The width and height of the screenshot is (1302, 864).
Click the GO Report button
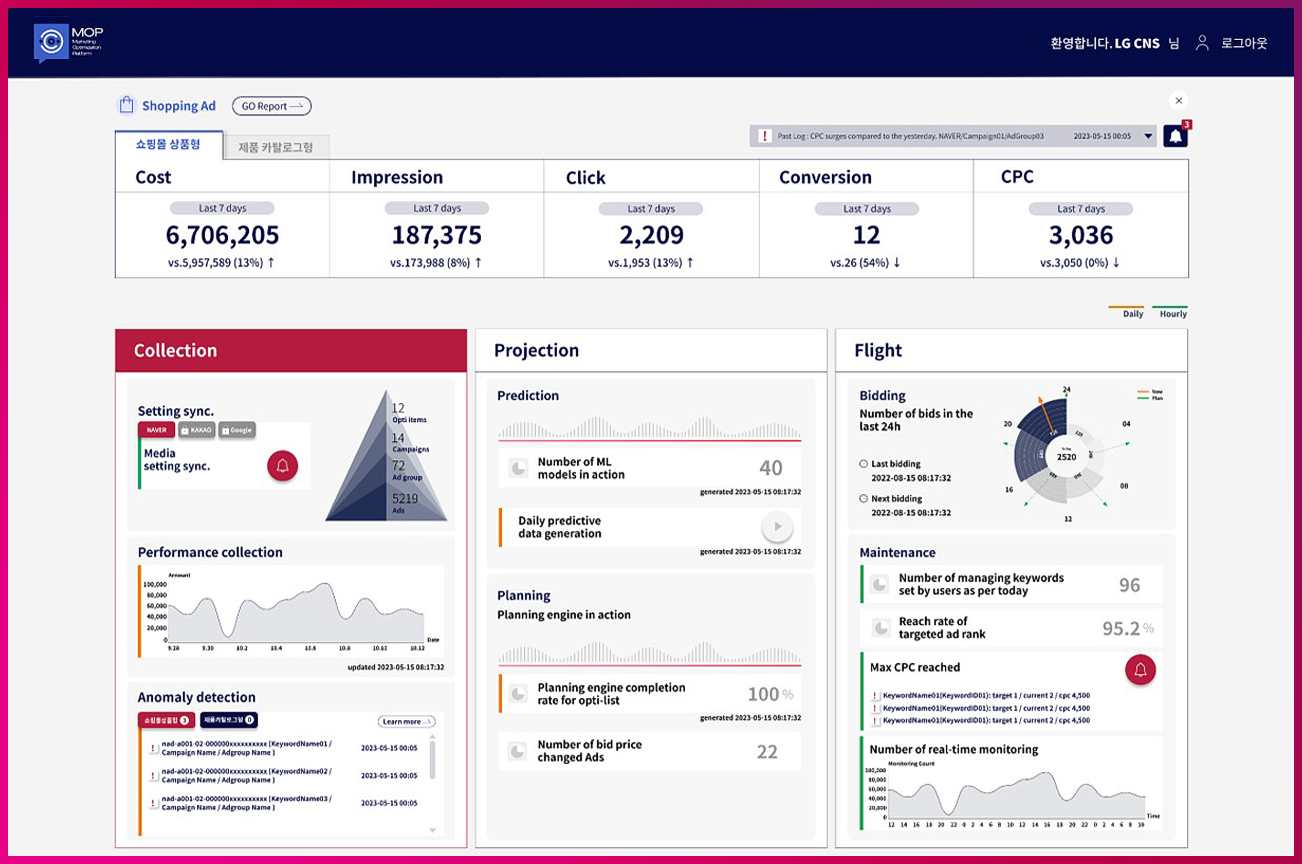point(271,106)
